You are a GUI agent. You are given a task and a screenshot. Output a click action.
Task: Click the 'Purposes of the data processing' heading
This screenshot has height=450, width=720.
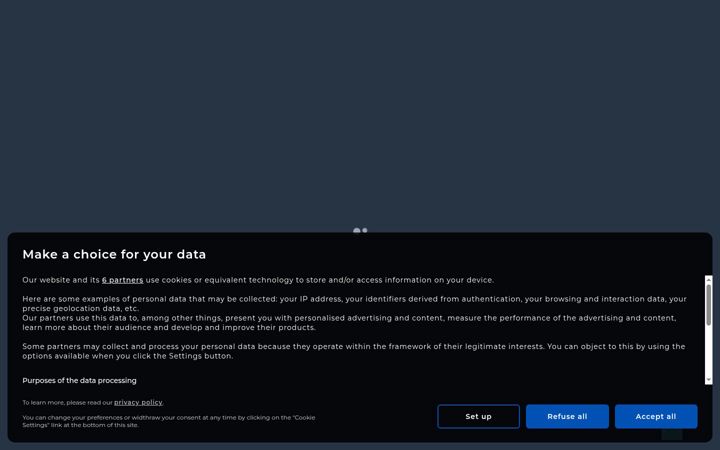pyautogui.click(x=79, y=380)
